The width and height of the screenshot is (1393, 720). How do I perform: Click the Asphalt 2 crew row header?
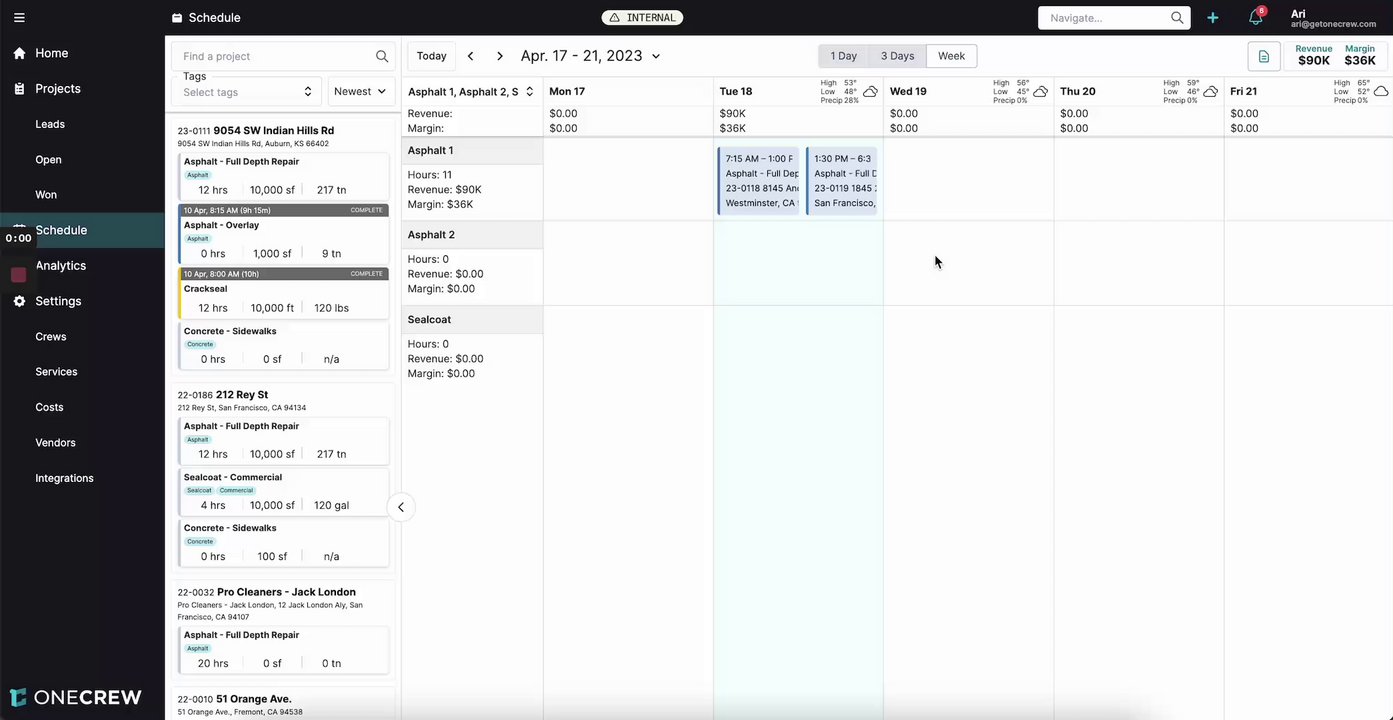(472, 235)
